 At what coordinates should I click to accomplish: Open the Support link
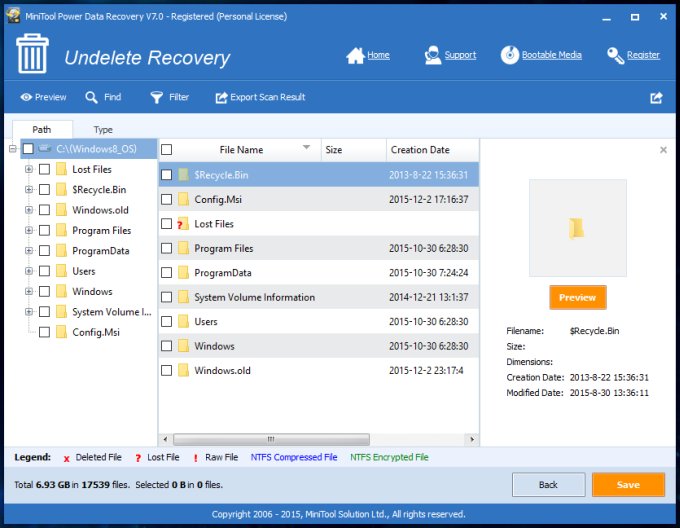pos(460,55)
